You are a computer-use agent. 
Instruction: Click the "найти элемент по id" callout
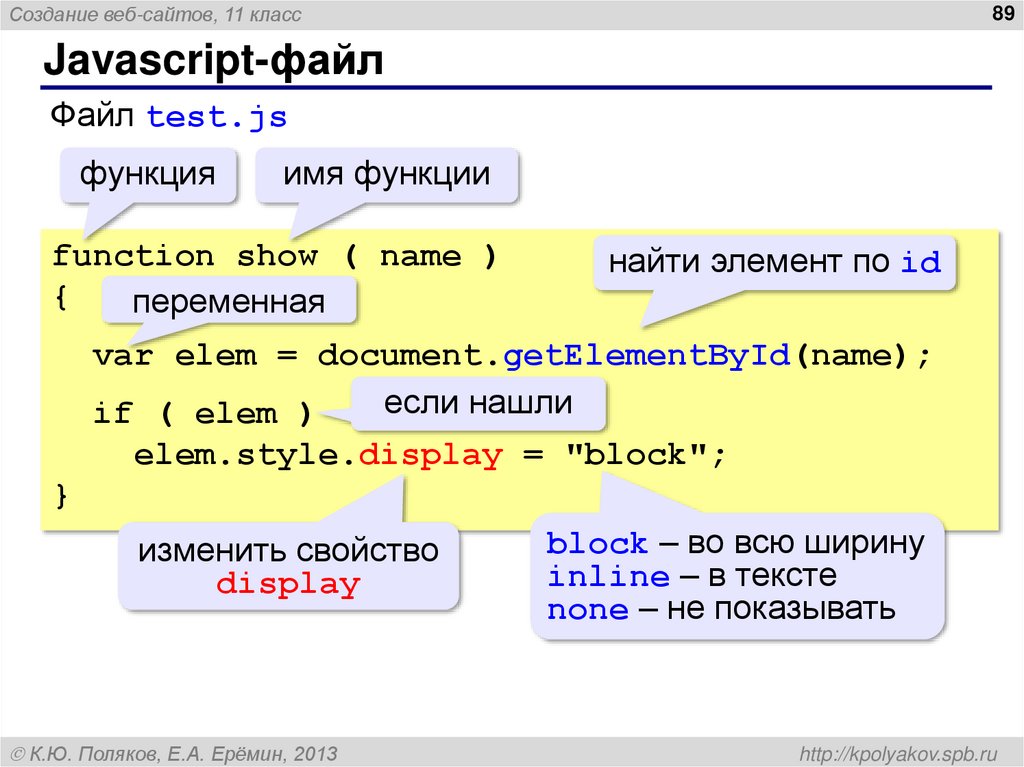click(x=776, y=262)
